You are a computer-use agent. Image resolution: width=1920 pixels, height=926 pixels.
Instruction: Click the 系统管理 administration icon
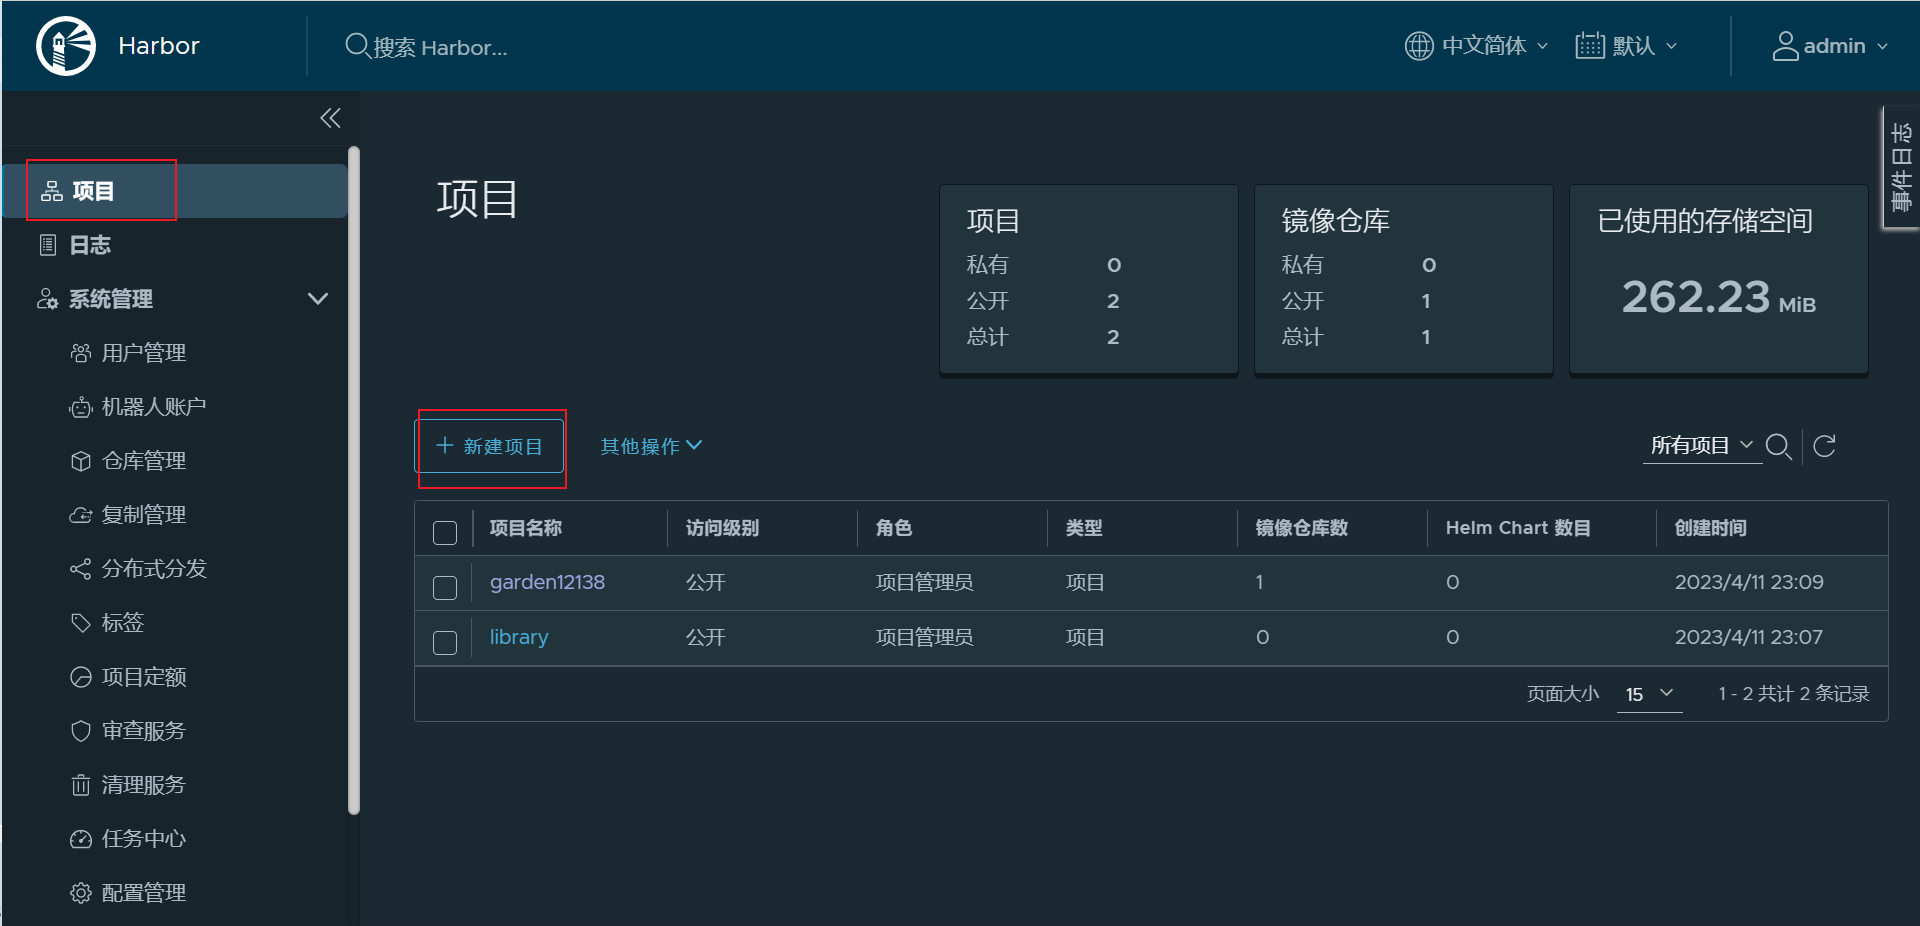click(48, 299)
